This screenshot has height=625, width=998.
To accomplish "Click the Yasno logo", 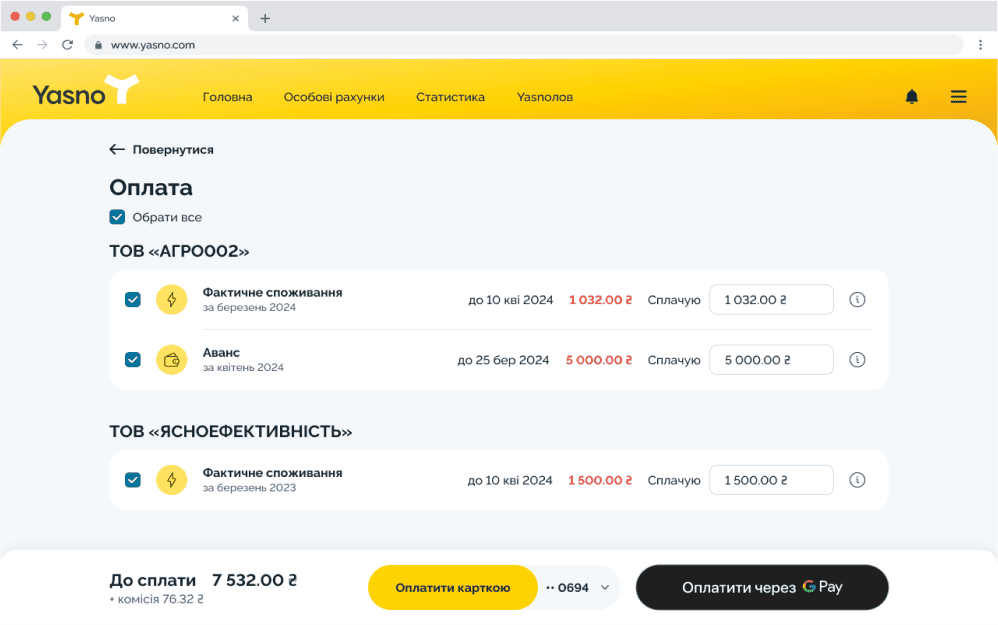I will (85, 90).
